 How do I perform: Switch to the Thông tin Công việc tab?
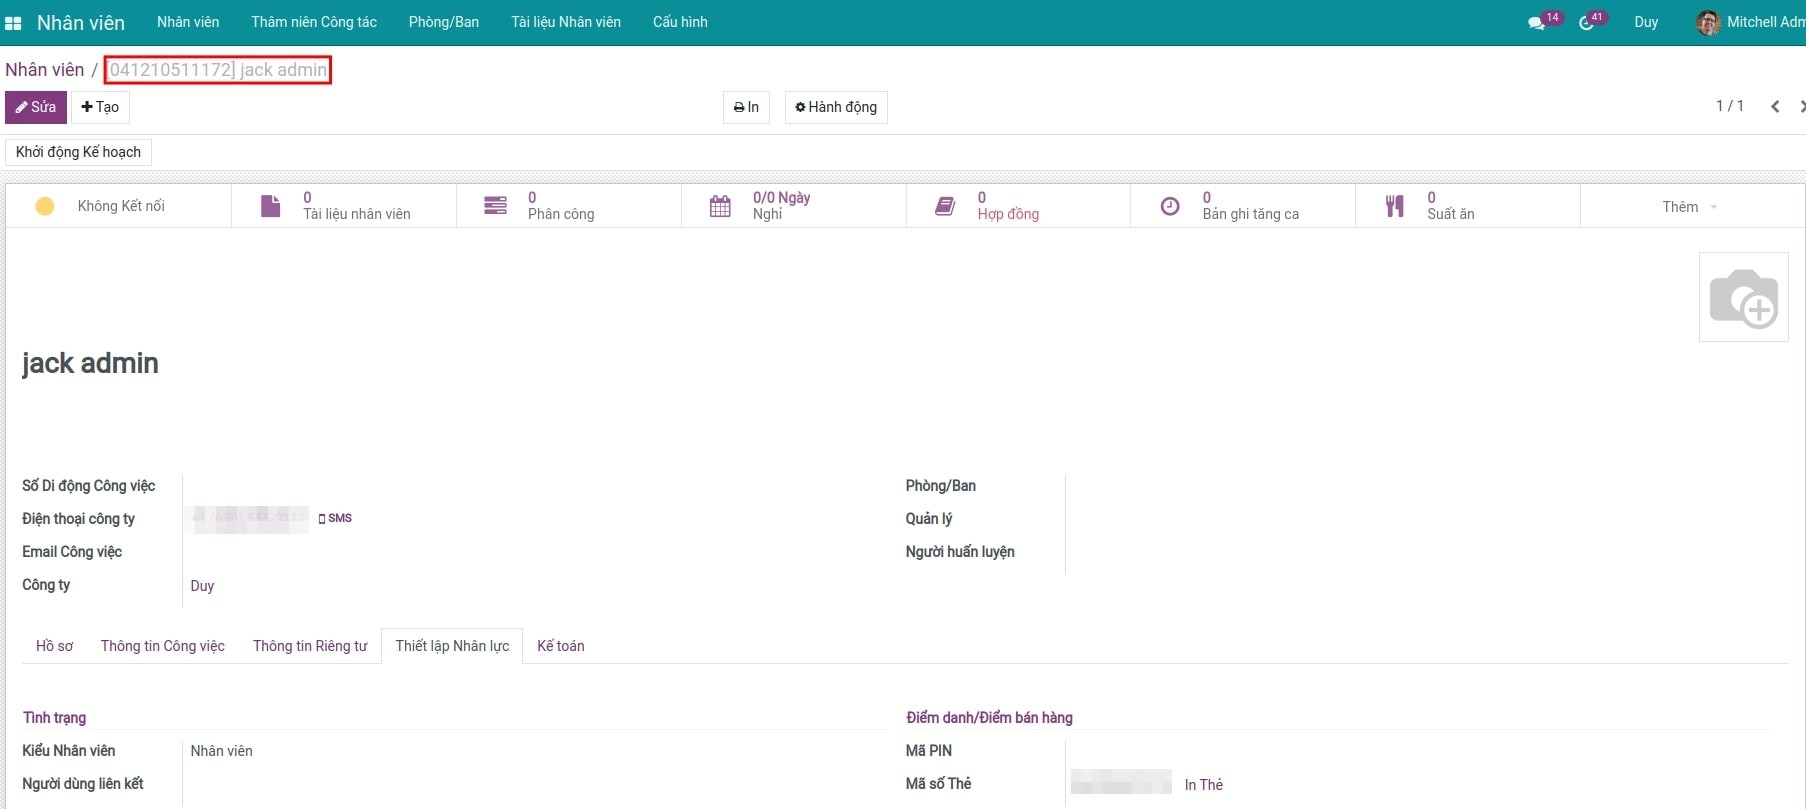click(163, 646)
